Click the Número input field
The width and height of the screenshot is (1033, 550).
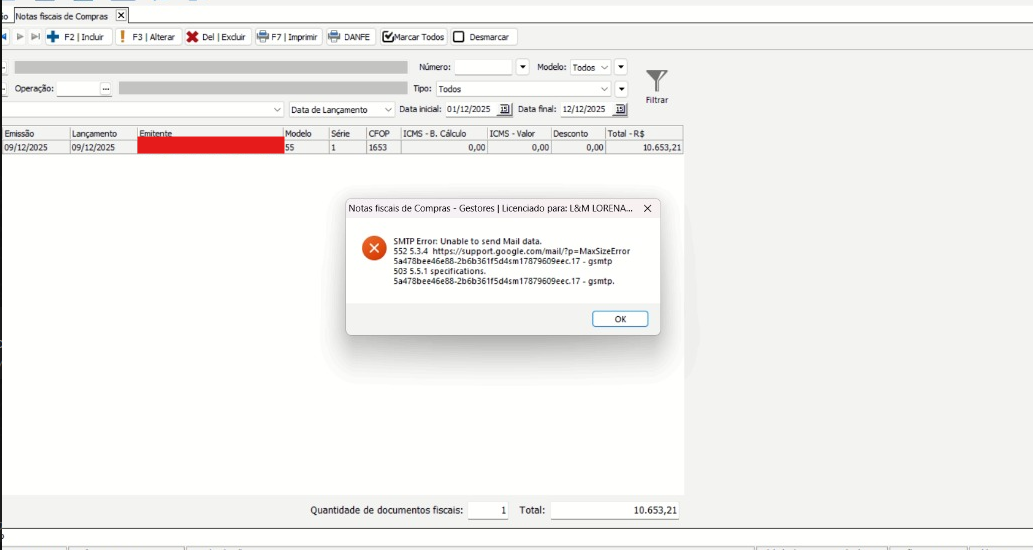(483, 68)
